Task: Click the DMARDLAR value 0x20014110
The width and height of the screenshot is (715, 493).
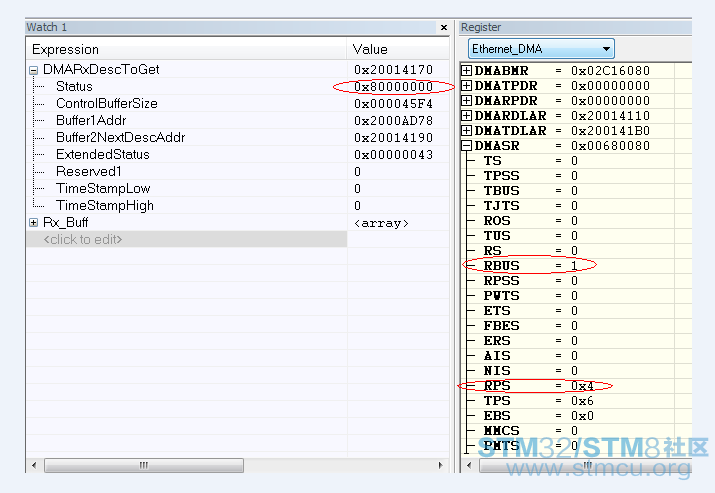Action: click(611, 116)
